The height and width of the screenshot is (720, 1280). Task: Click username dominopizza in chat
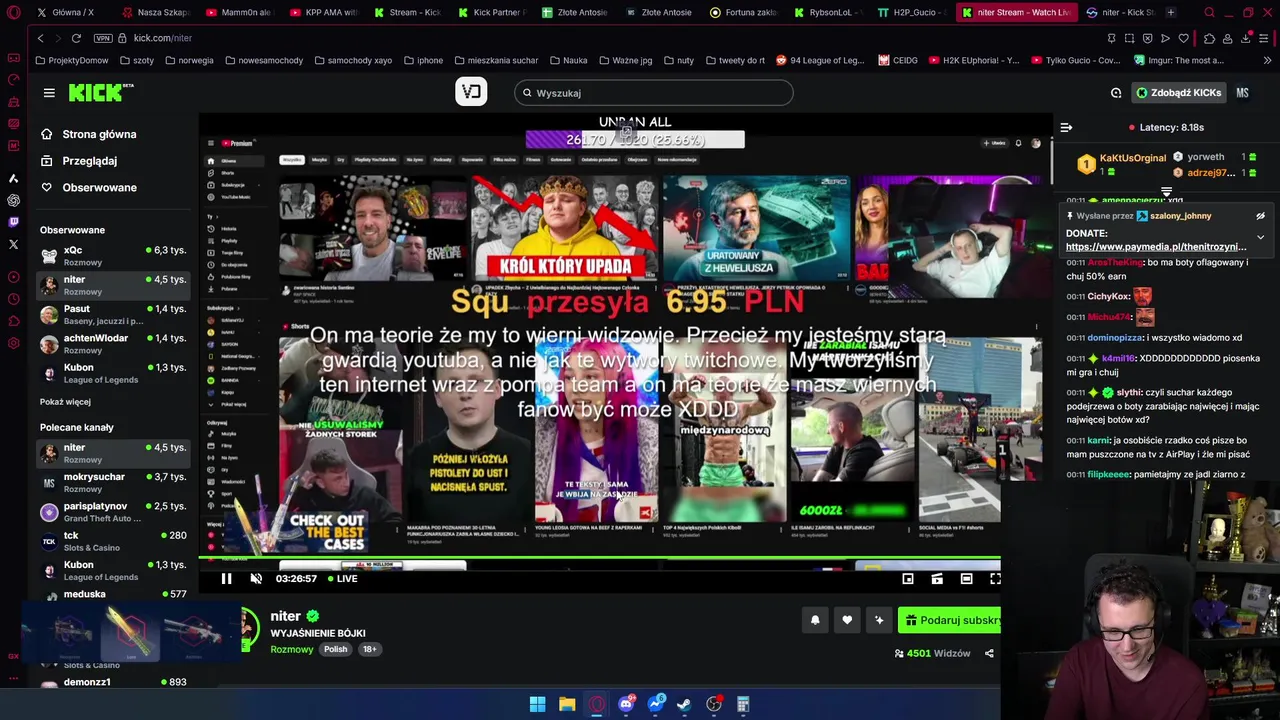(1114, 338)
